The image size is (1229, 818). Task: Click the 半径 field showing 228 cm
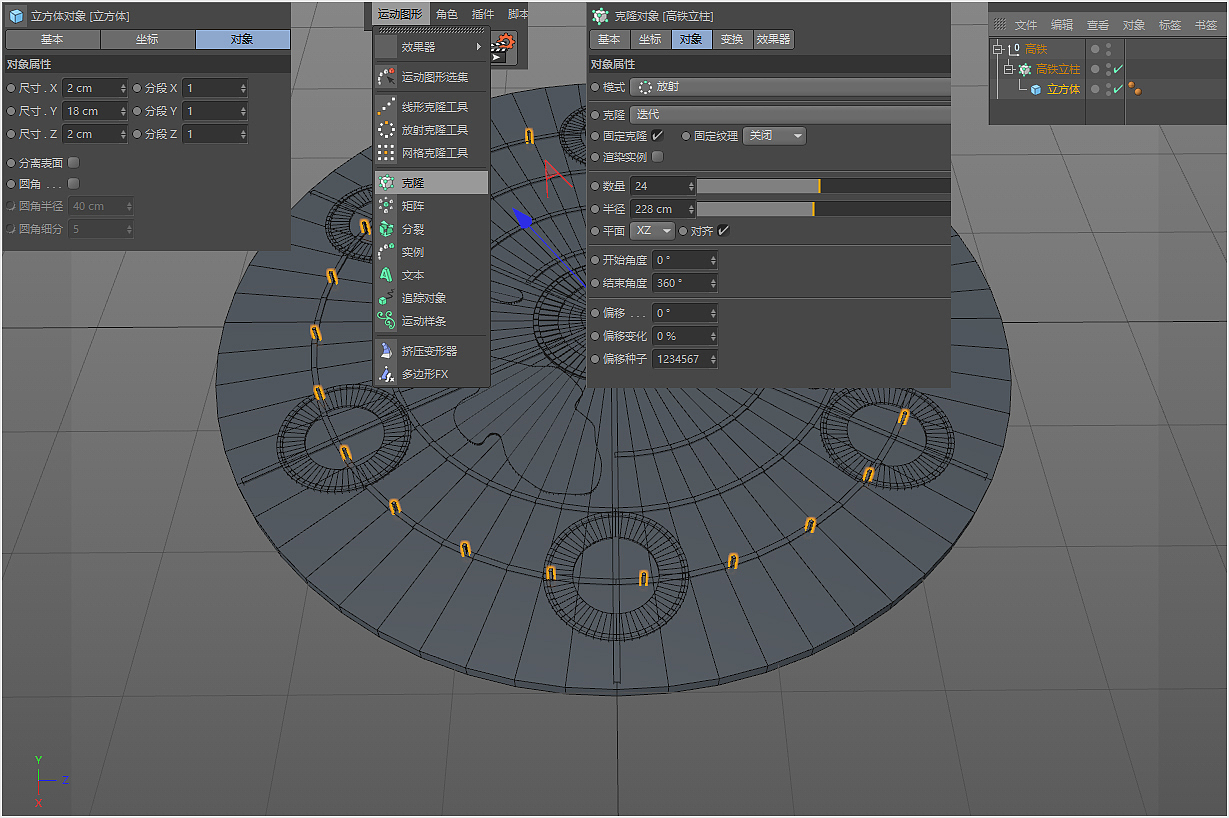[x=663, y=209]
